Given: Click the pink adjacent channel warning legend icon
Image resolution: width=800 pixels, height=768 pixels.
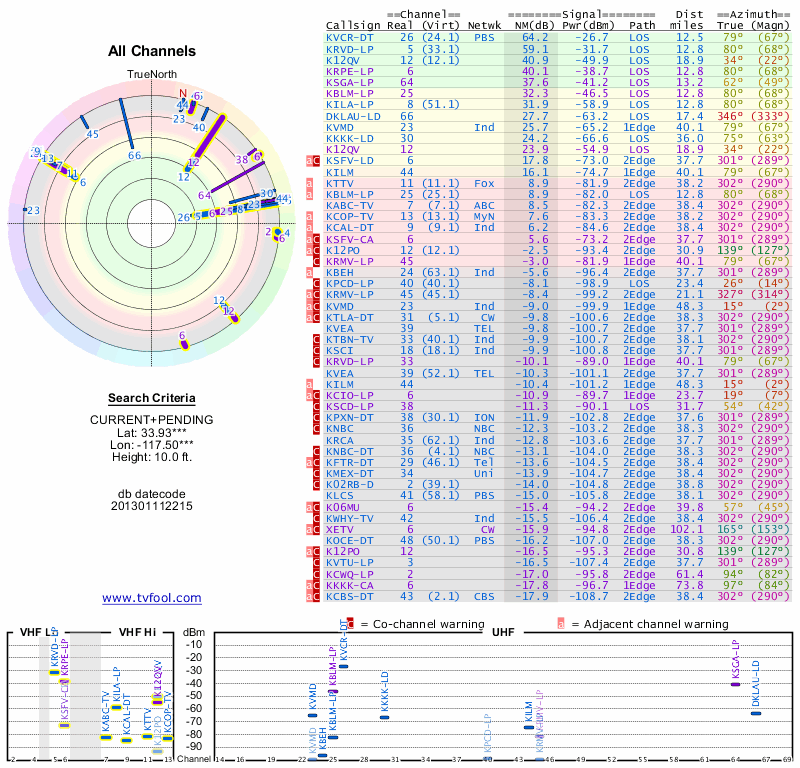Looking at the screenshot, I should (x=561, y=624).
